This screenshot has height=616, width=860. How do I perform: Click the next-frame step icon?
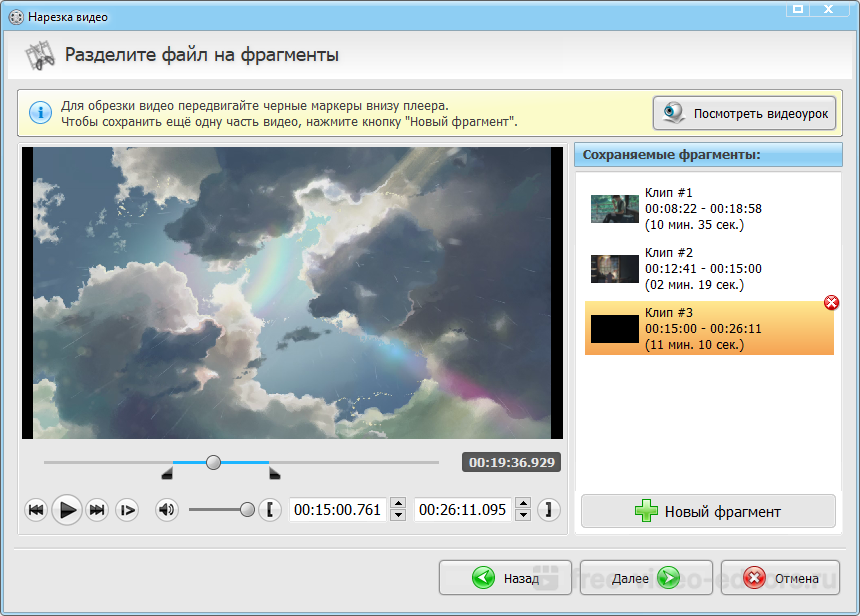point(127,510)
